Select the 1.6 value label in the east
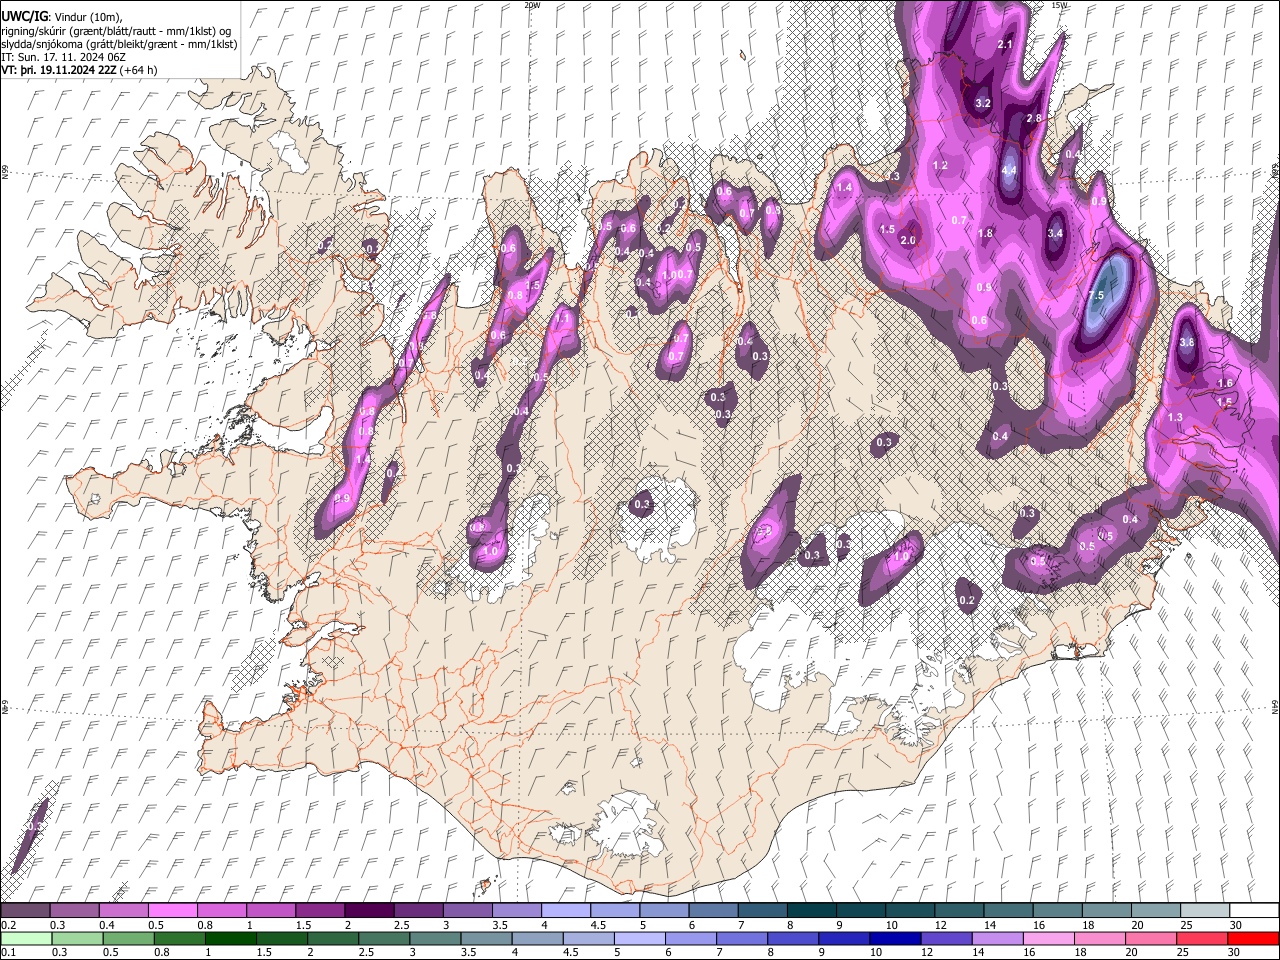 pos(1225,383)
